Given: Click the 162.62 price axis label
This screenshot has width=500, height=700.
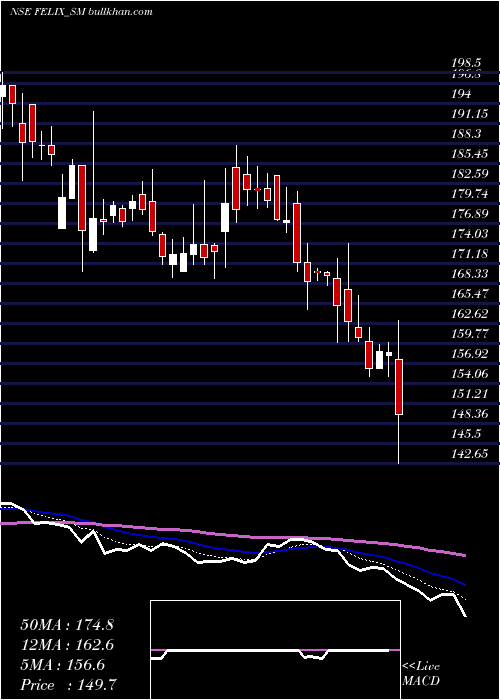Looking at the screenshot, I should (469, 314).
